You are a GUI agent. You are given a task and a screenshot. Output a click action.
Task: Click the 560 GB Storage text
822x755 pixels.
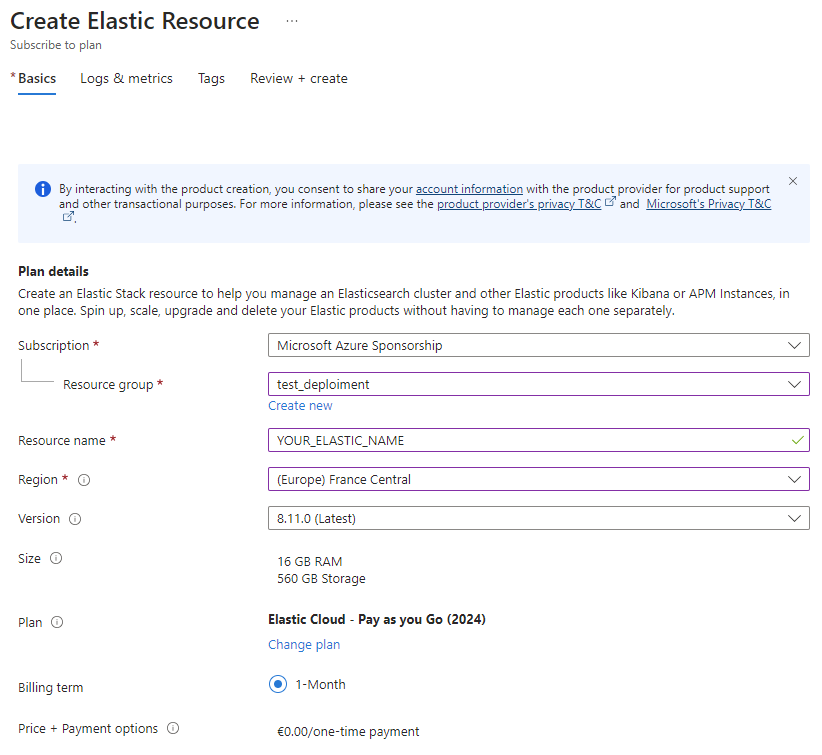[321, 578]
